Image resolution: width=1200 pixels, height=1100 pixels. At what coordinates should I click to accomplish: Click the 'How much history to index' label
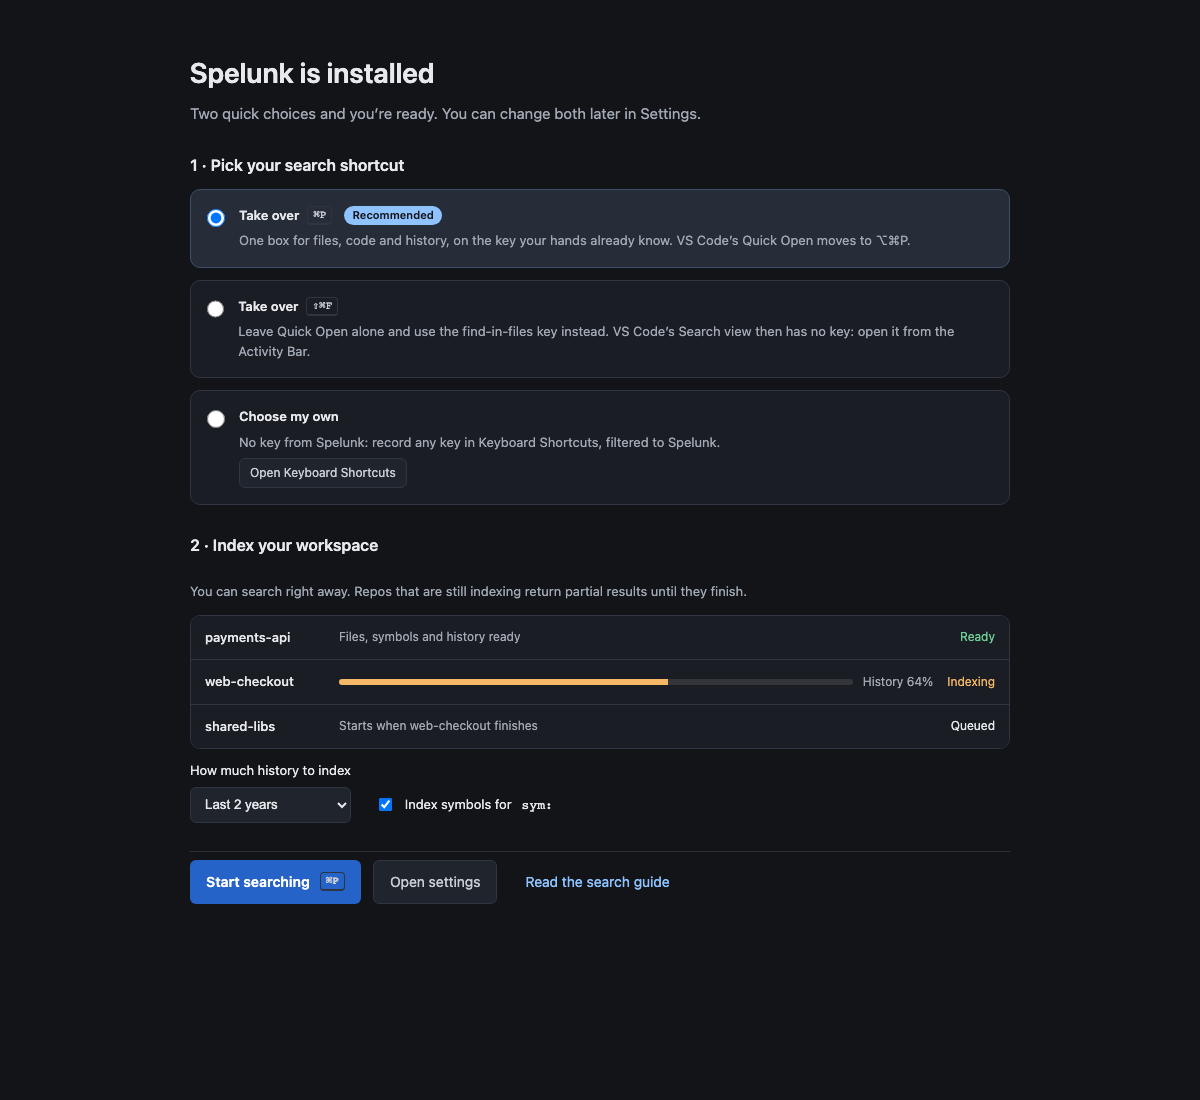tap(271, 771)
